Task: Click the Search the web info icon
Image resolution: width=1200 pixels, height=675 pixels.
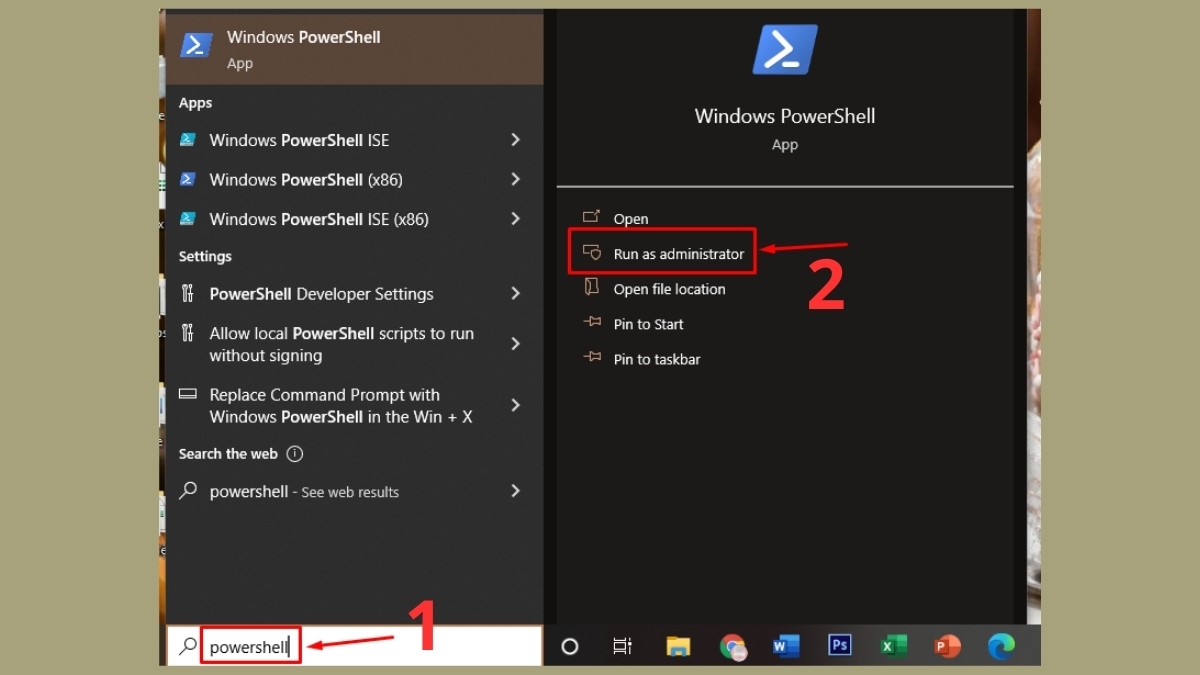Action: [295, 454]
